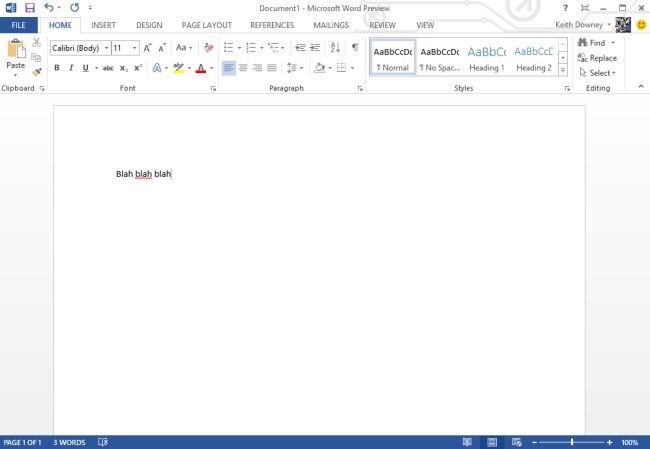Switch to the DESIGN tab

tap(149, 25)
